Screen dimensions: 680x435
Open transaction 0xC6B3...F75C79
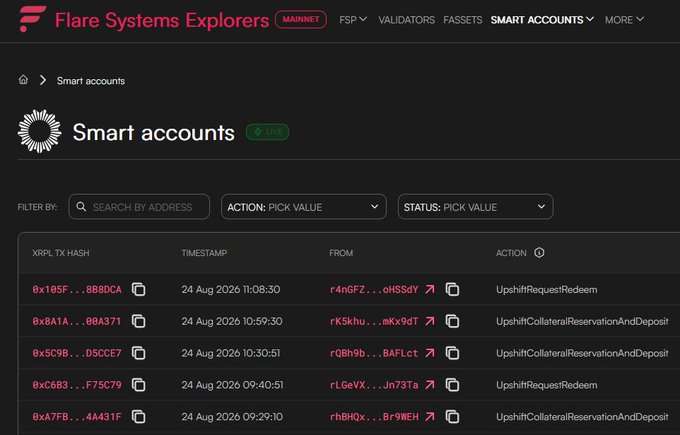(77, 385)
